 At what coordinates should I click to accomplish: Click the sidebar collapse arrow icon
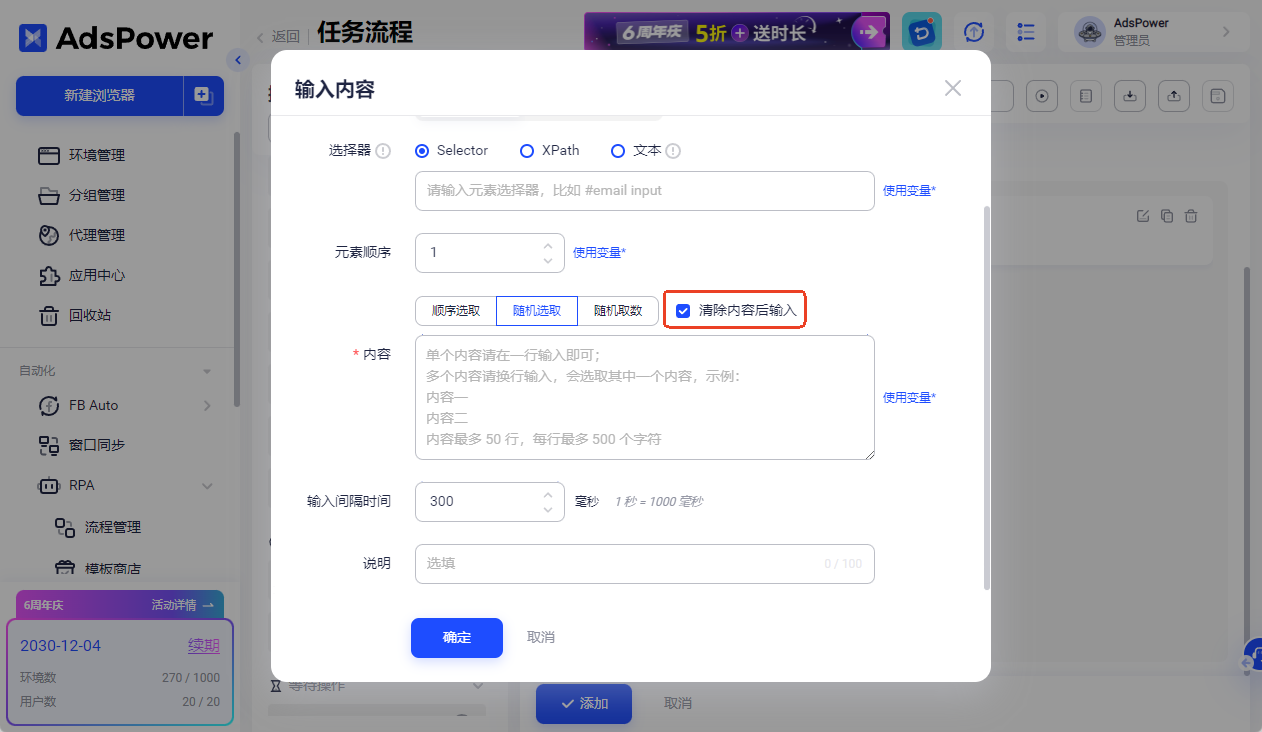tap(237, 61)
